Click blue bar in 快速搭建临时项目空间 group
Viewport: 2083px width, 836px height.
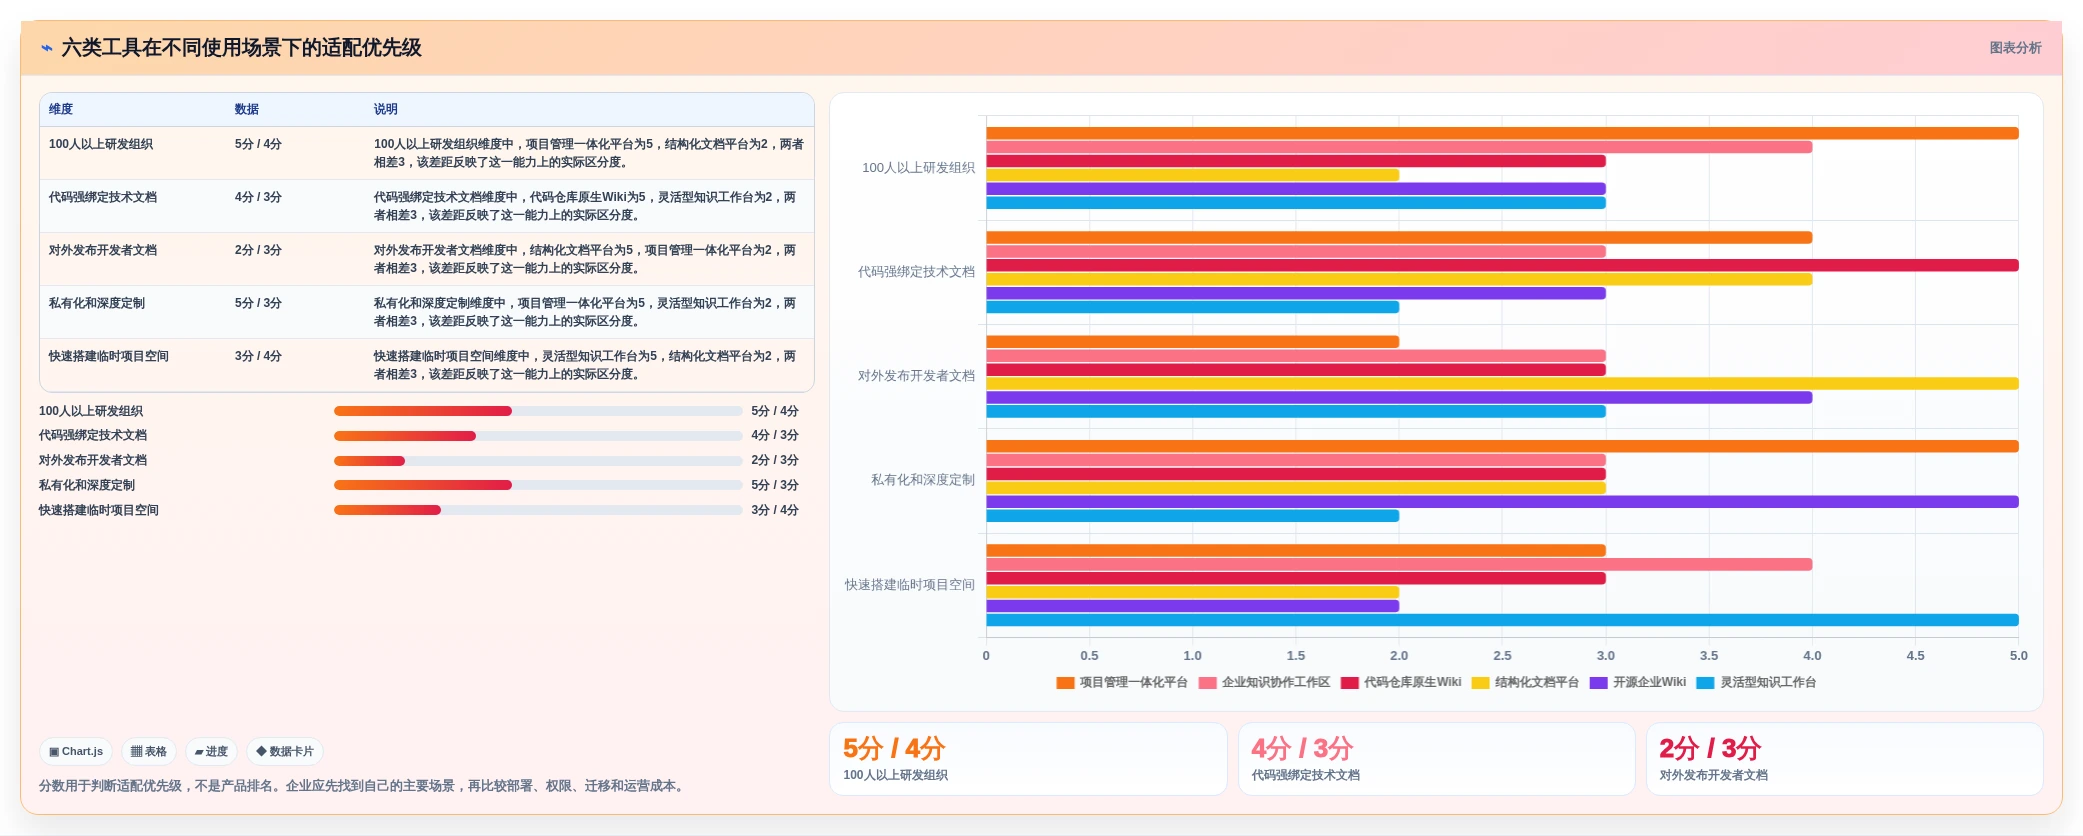pos(1502,620)
